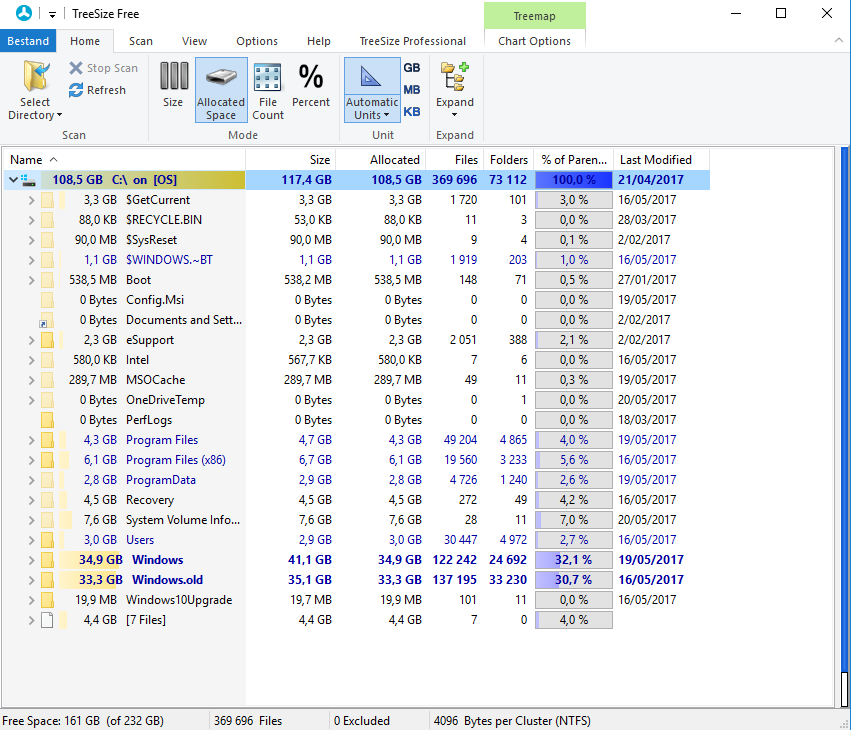Screen dimensions: 851x730
Task: Expand the [7 Files] node
Action: [x=31, y=620]
